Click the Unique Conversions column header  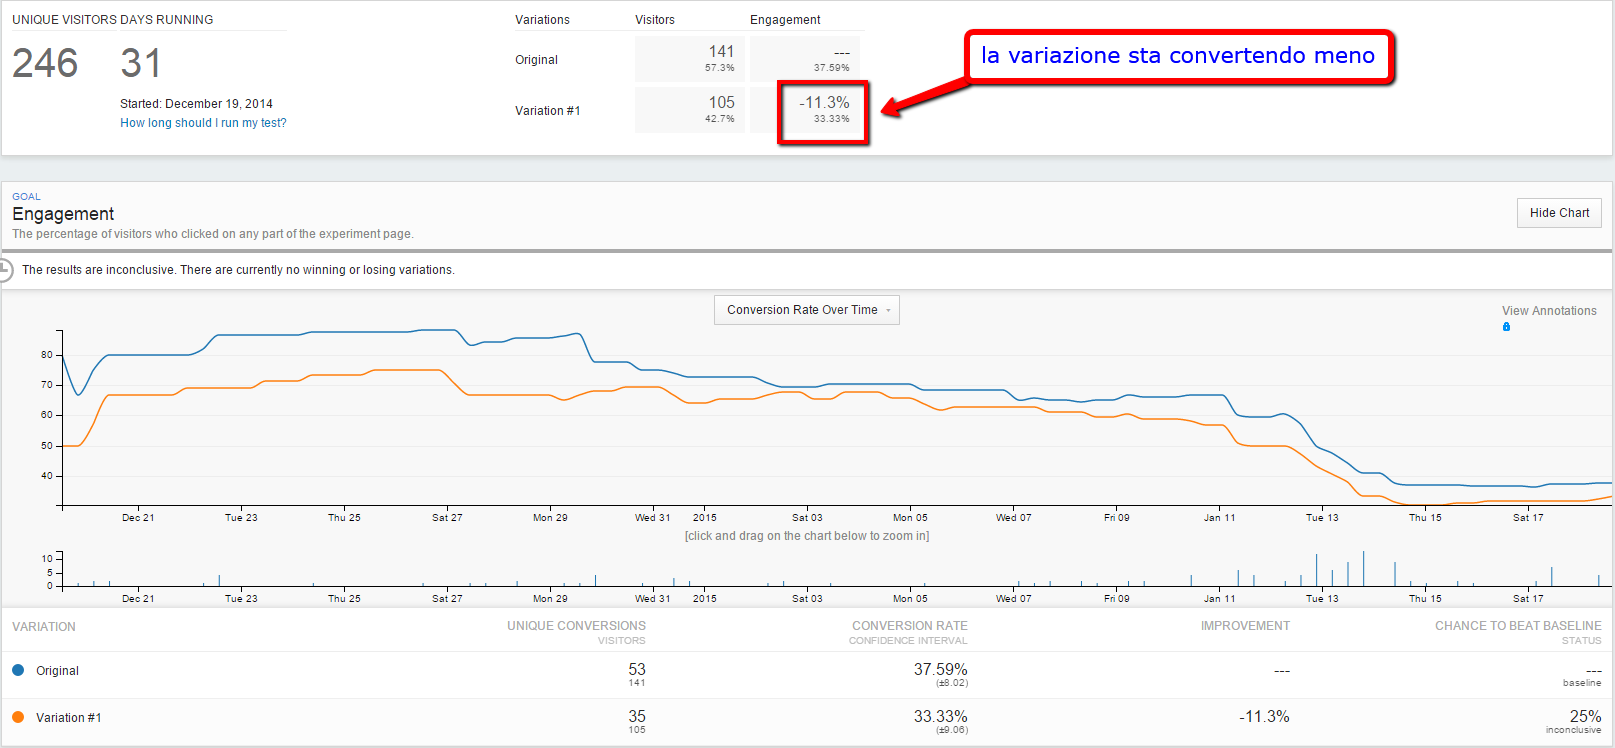576,626
